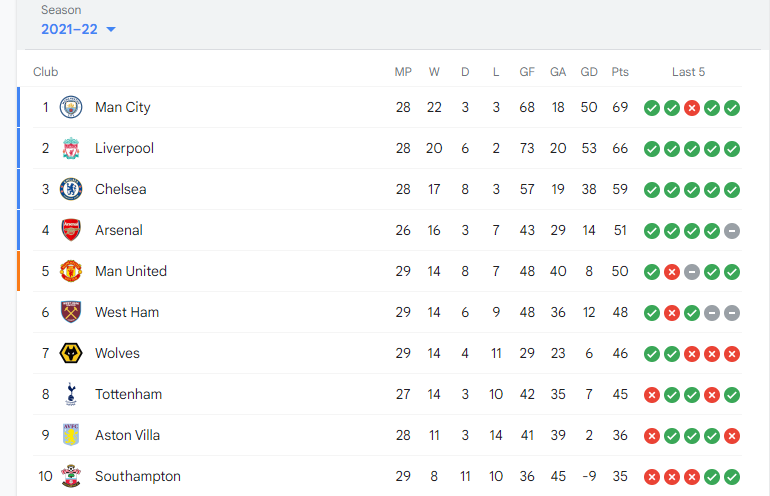Select the Southampton table row name
The height and width of the screenshot is (496, 770).
(x=138, y=476)
